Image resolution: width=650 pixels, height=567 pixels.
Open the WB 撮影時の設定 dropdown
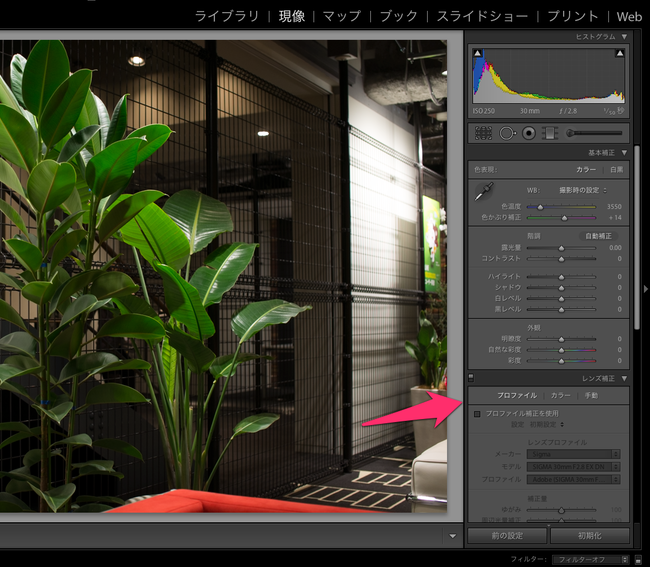(x=582, y=190)
